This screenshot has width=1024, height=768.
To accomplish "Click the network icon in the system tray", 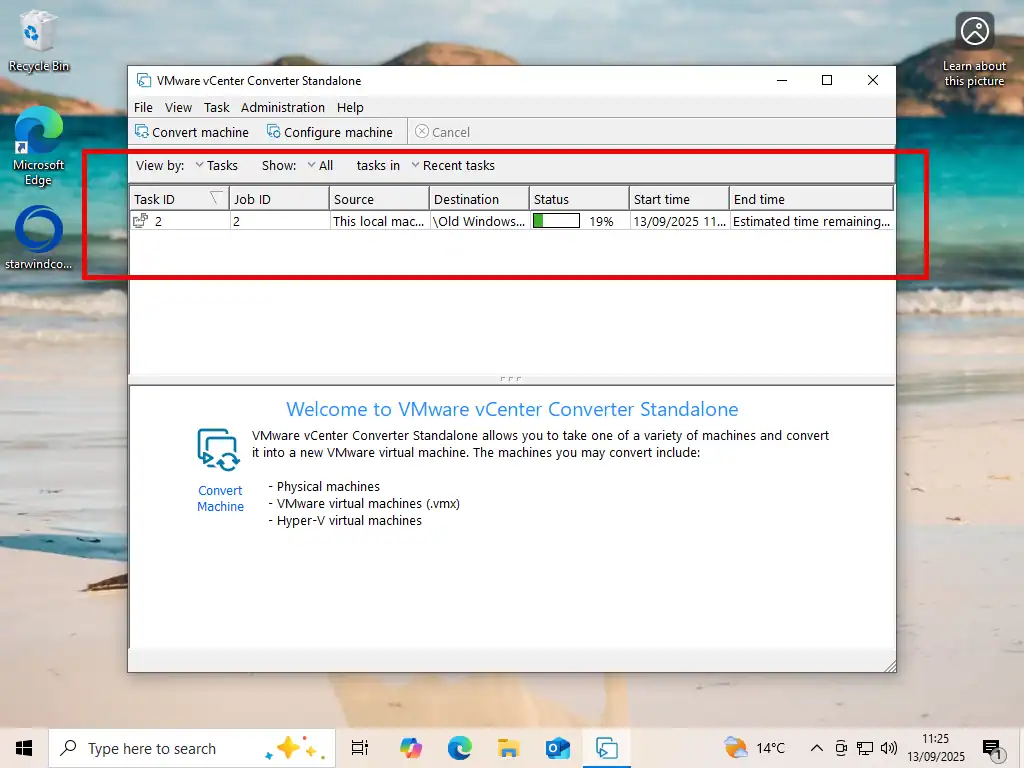I will [865, 748].
